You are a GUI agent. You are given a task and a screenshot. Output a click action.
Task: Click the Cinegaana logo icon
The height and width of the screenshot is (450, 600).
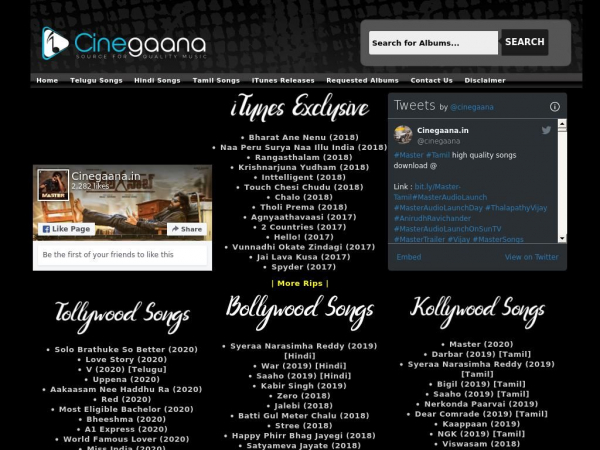coord(56,42)
